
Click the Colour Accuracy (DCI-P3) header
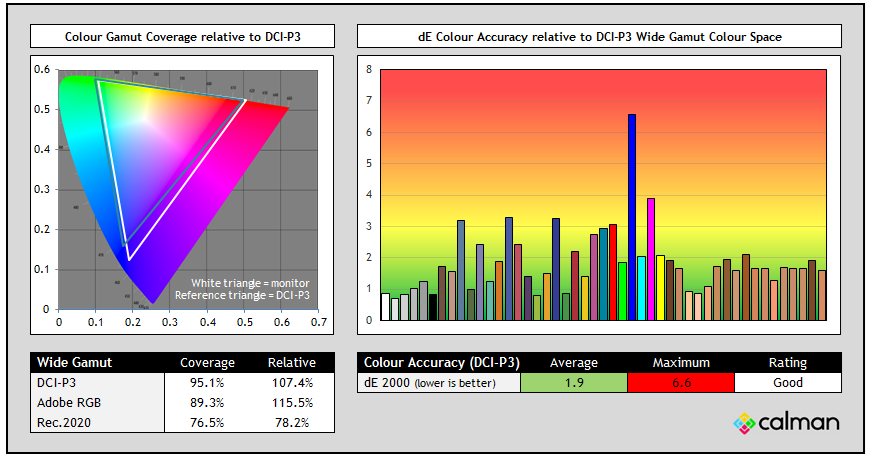coord(441,362)
